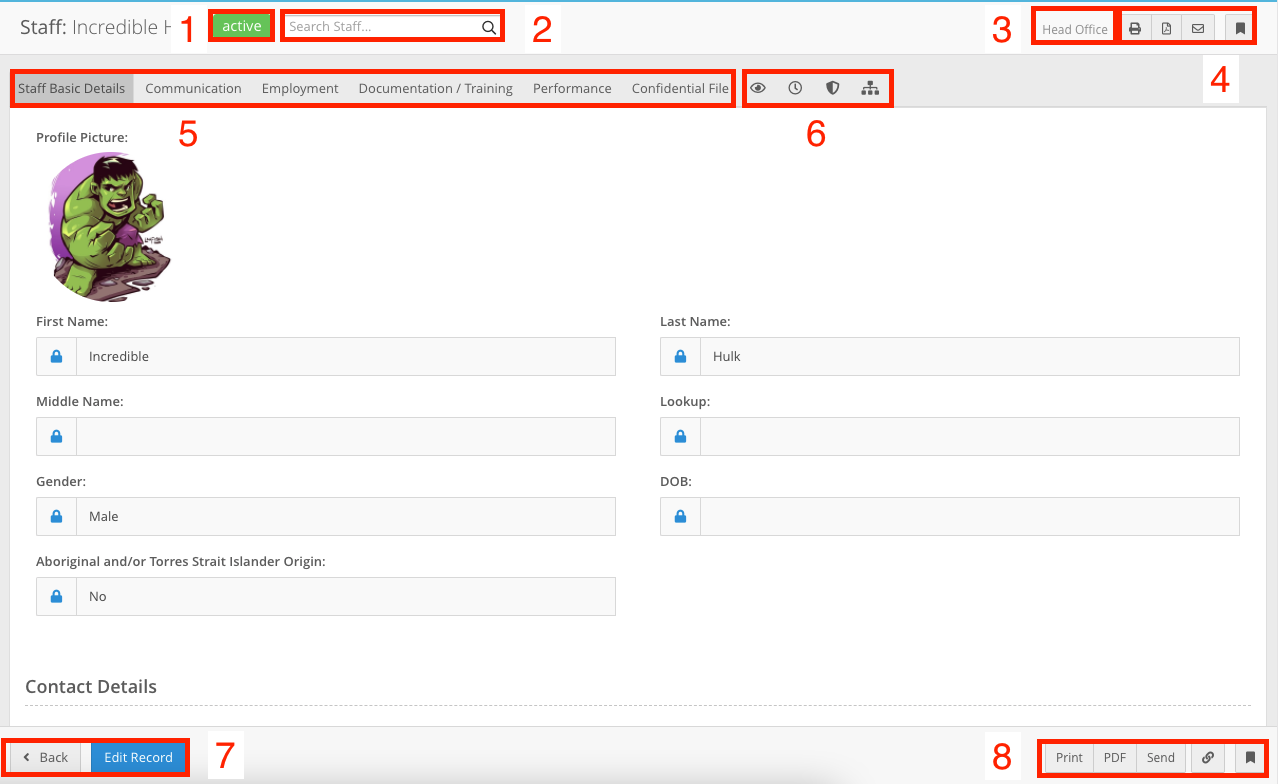1278x784 pixels.
Task: Open the Communication tab
Action: [193, 88]
